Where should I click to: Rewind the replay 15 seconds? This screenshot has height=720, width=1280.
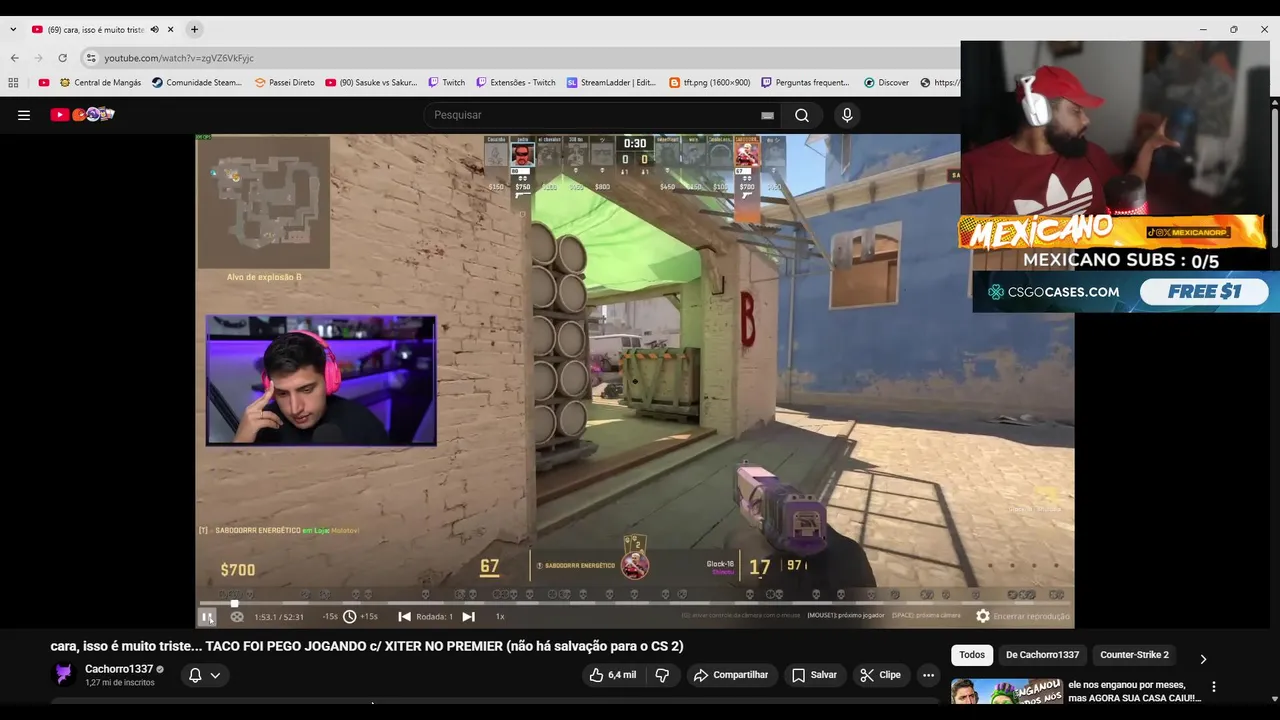330,617
